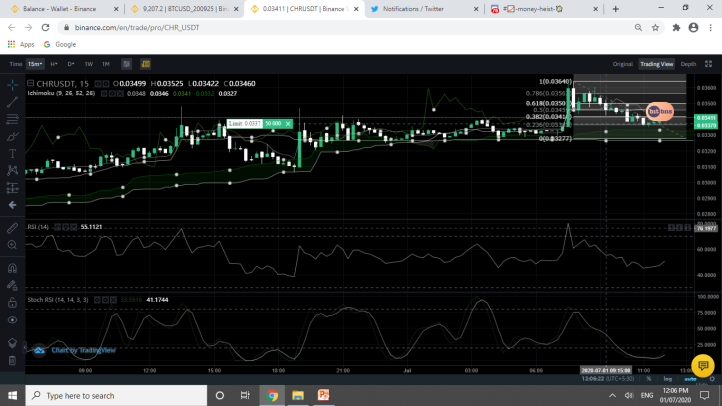722x406 pixels.
Task: Open File Explorer from the taskbar
Action: (298, 395)
